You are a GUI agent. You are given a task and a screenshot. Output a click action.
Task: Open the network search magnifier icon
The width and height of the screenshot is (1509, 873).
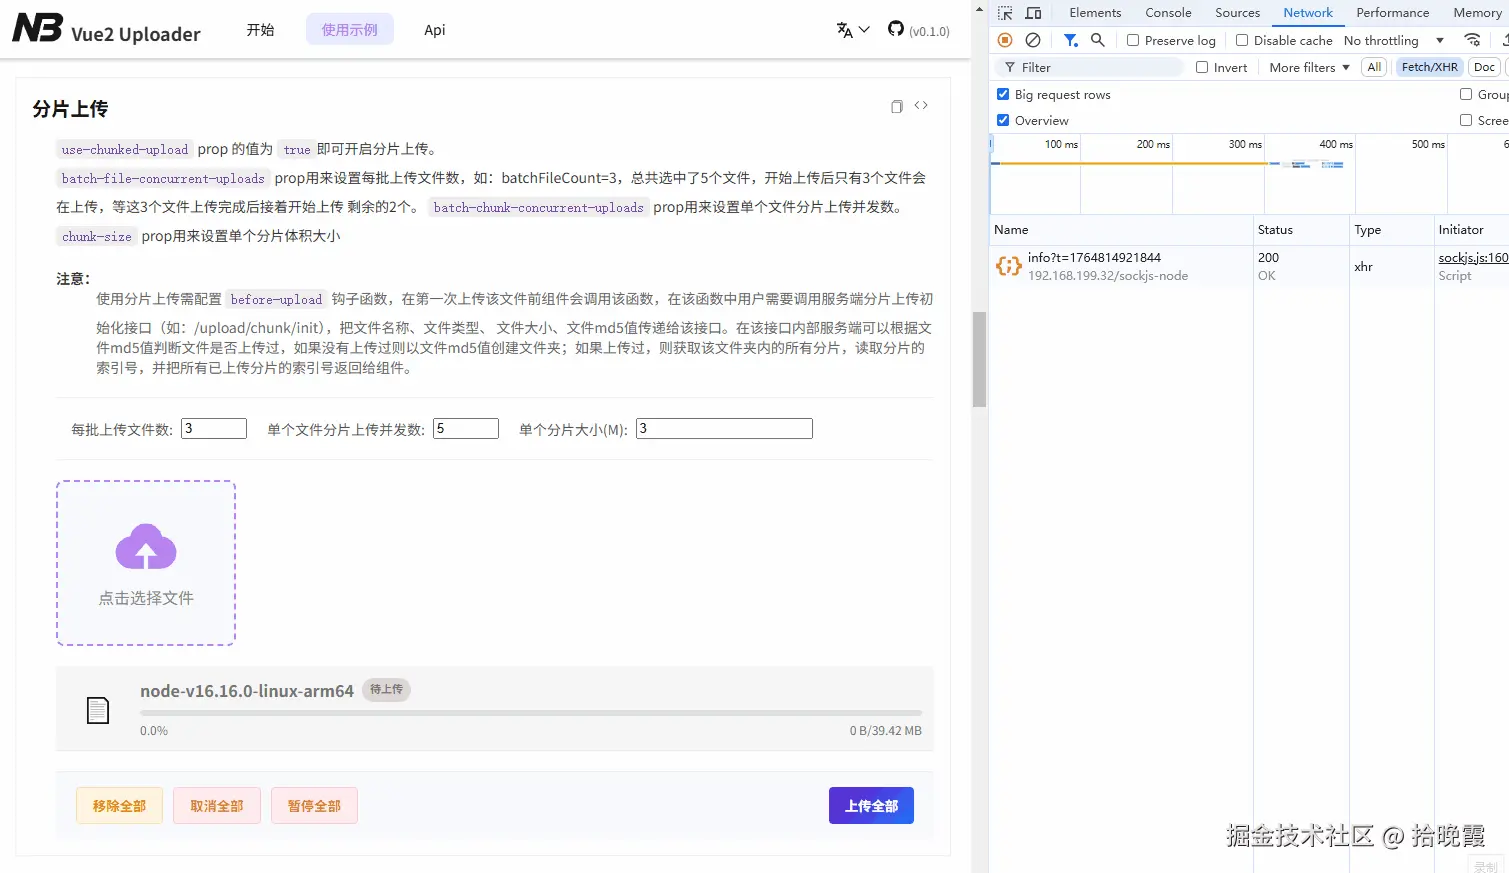coord(1097,40)
